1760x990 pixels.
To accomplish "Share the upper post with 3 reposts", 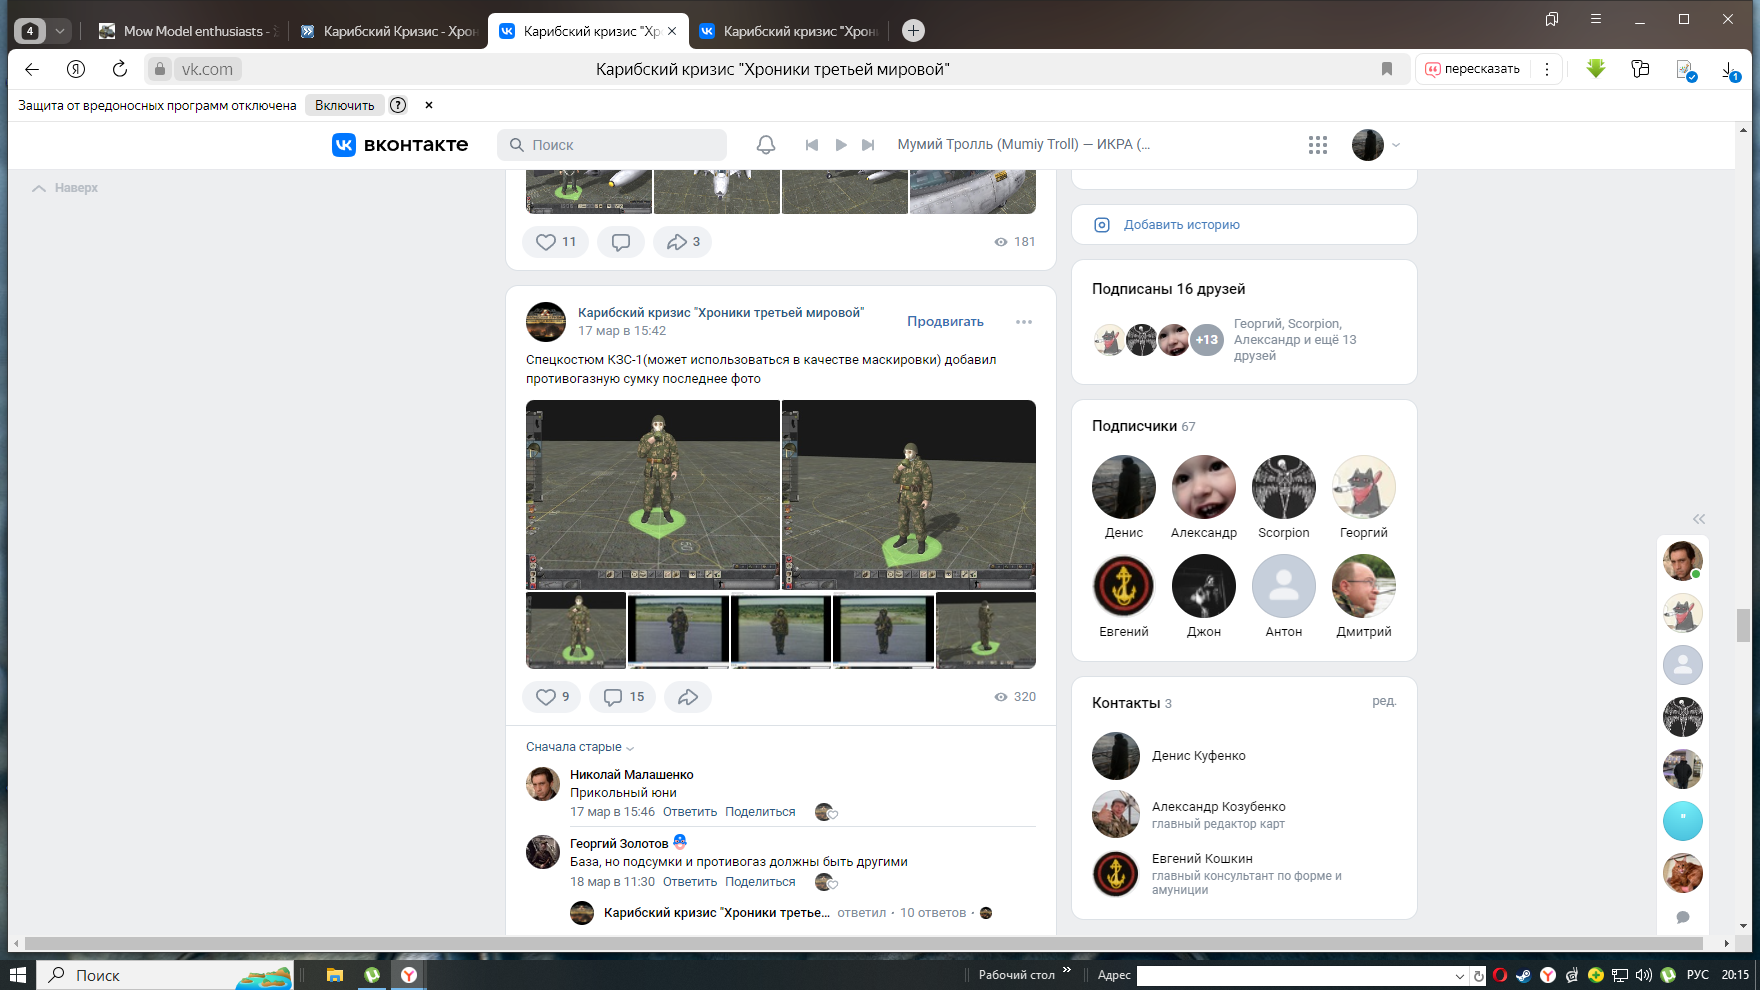I will pos(683,242).
